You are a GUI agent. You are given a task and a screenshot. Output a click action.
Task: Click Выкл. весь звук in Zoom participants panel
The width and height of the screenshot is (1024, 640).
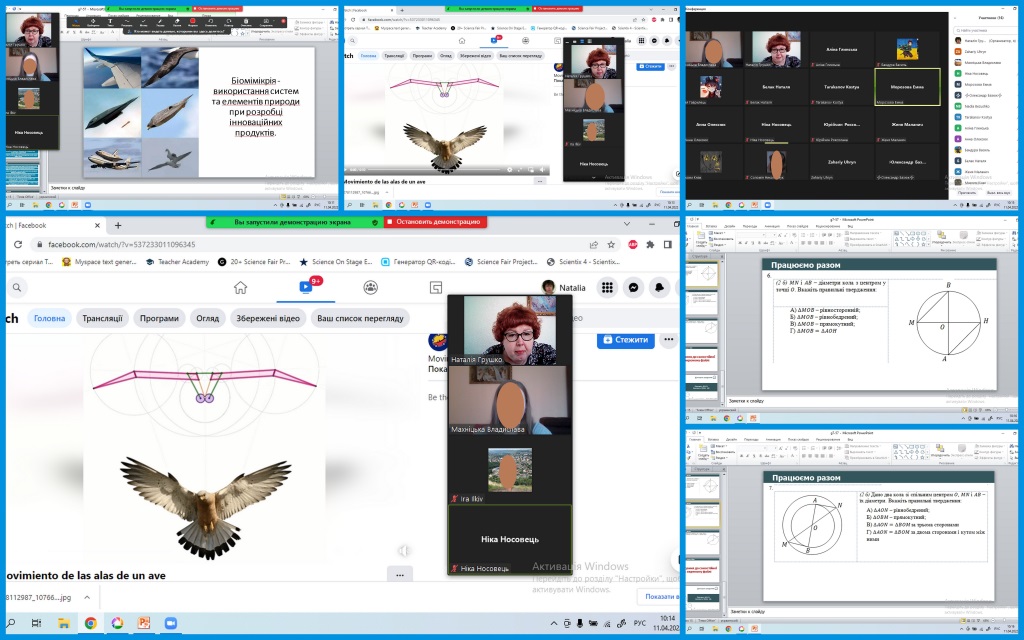coord(999,193)
